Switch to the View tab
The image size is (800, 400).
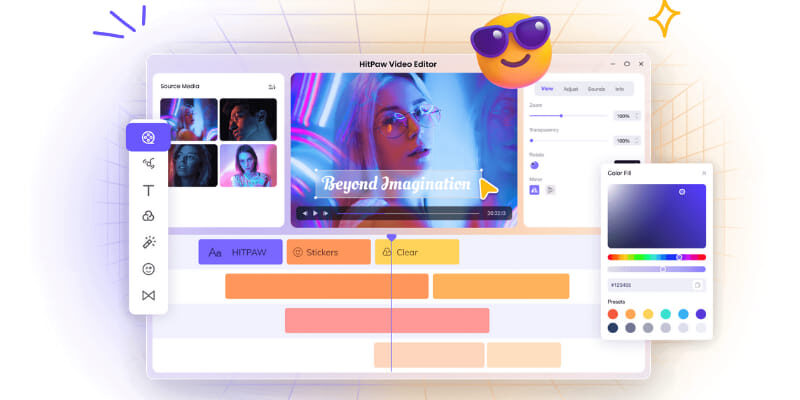547,89
